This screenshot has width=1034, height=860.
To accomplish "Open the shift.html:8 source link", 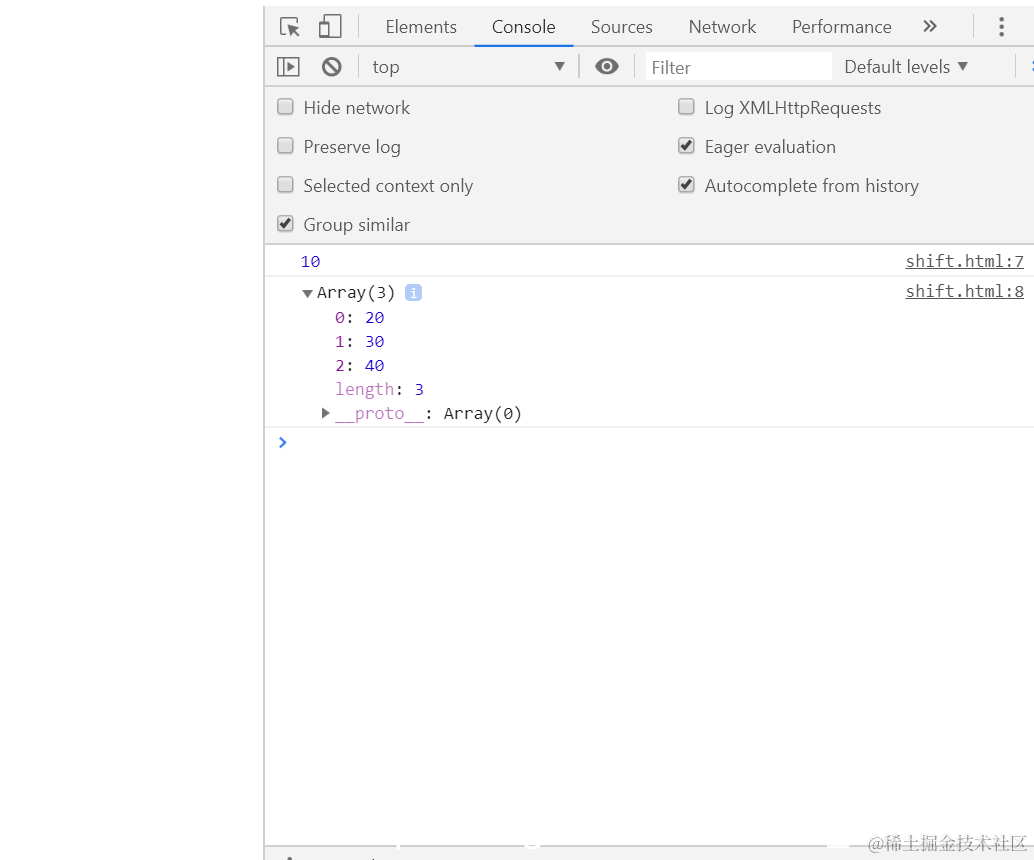I will (964, 292).
